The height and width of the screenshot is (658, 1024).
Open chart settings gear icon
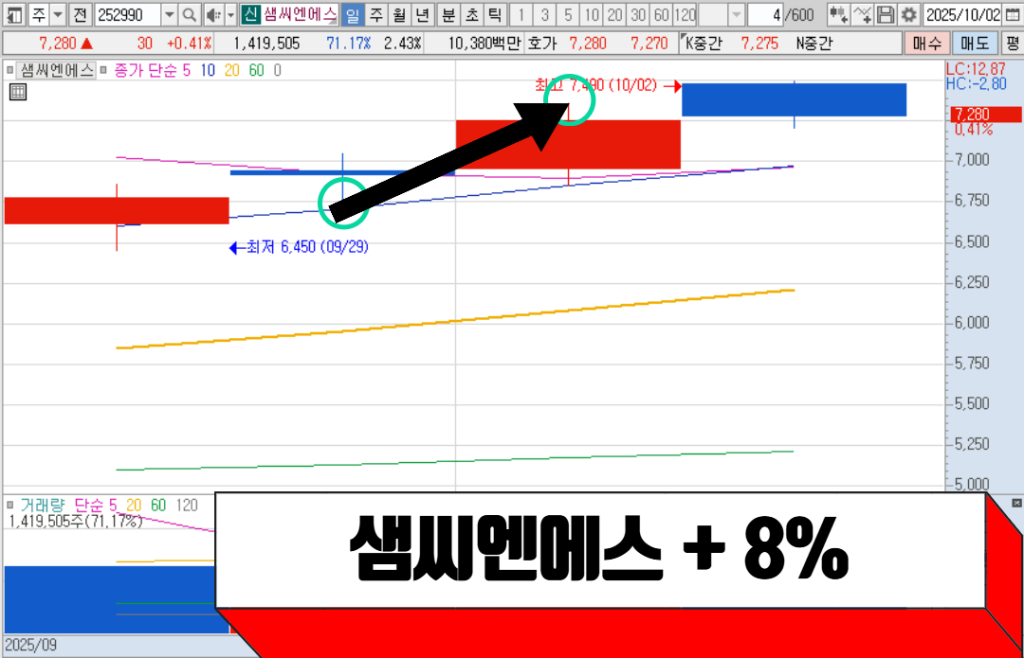coord(908,15)
